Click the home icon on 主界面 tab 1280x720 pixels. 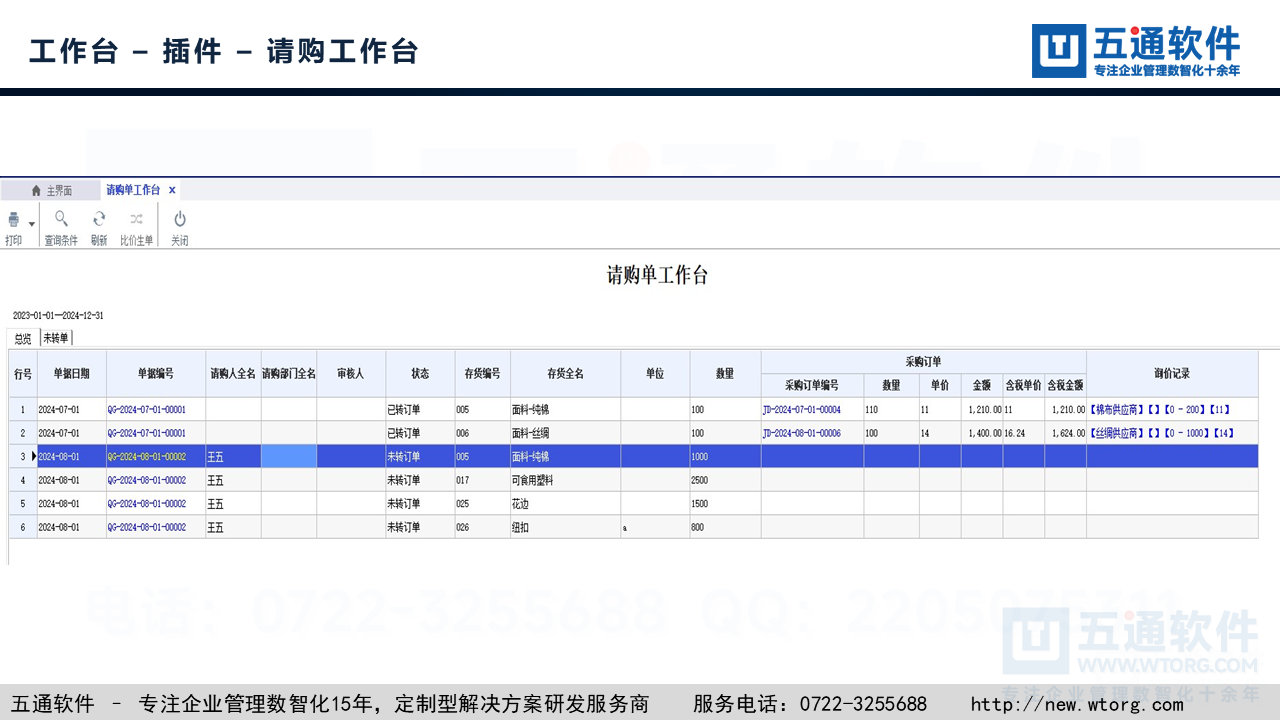(36, 190)
